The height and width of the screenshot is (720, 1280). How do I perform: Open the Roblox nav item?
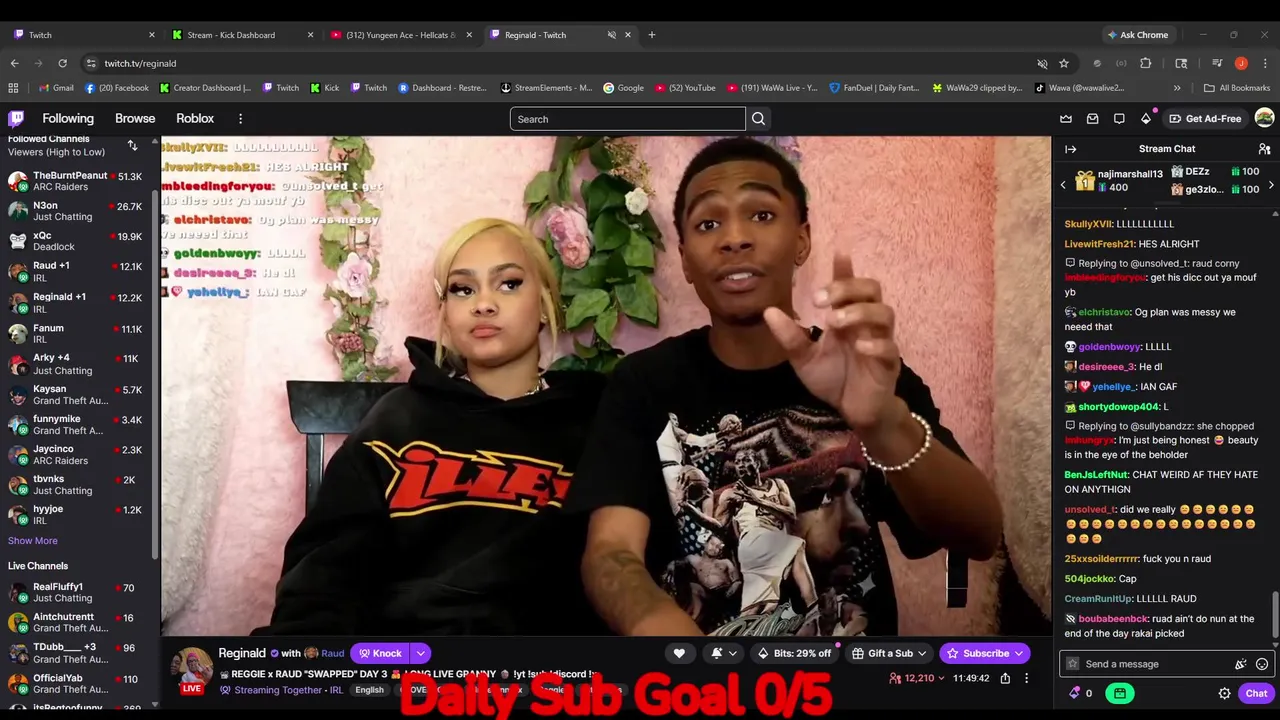pyautogui.click(x=195, y=119)
